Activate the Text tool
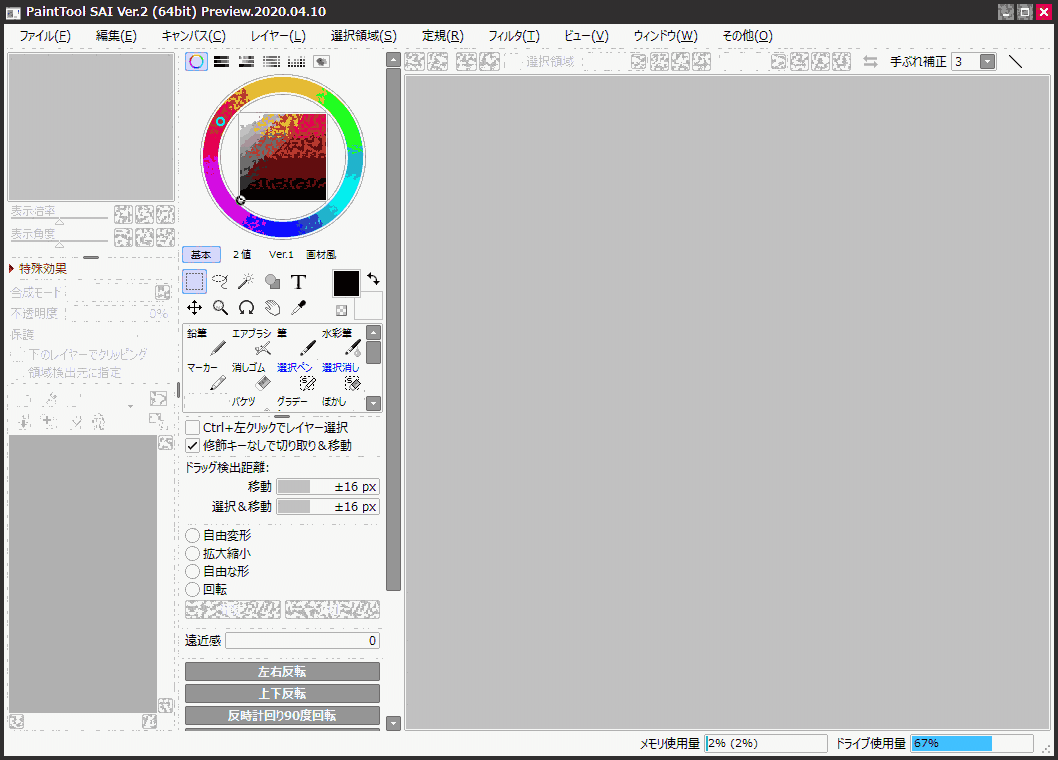 [x=298, y=282]
